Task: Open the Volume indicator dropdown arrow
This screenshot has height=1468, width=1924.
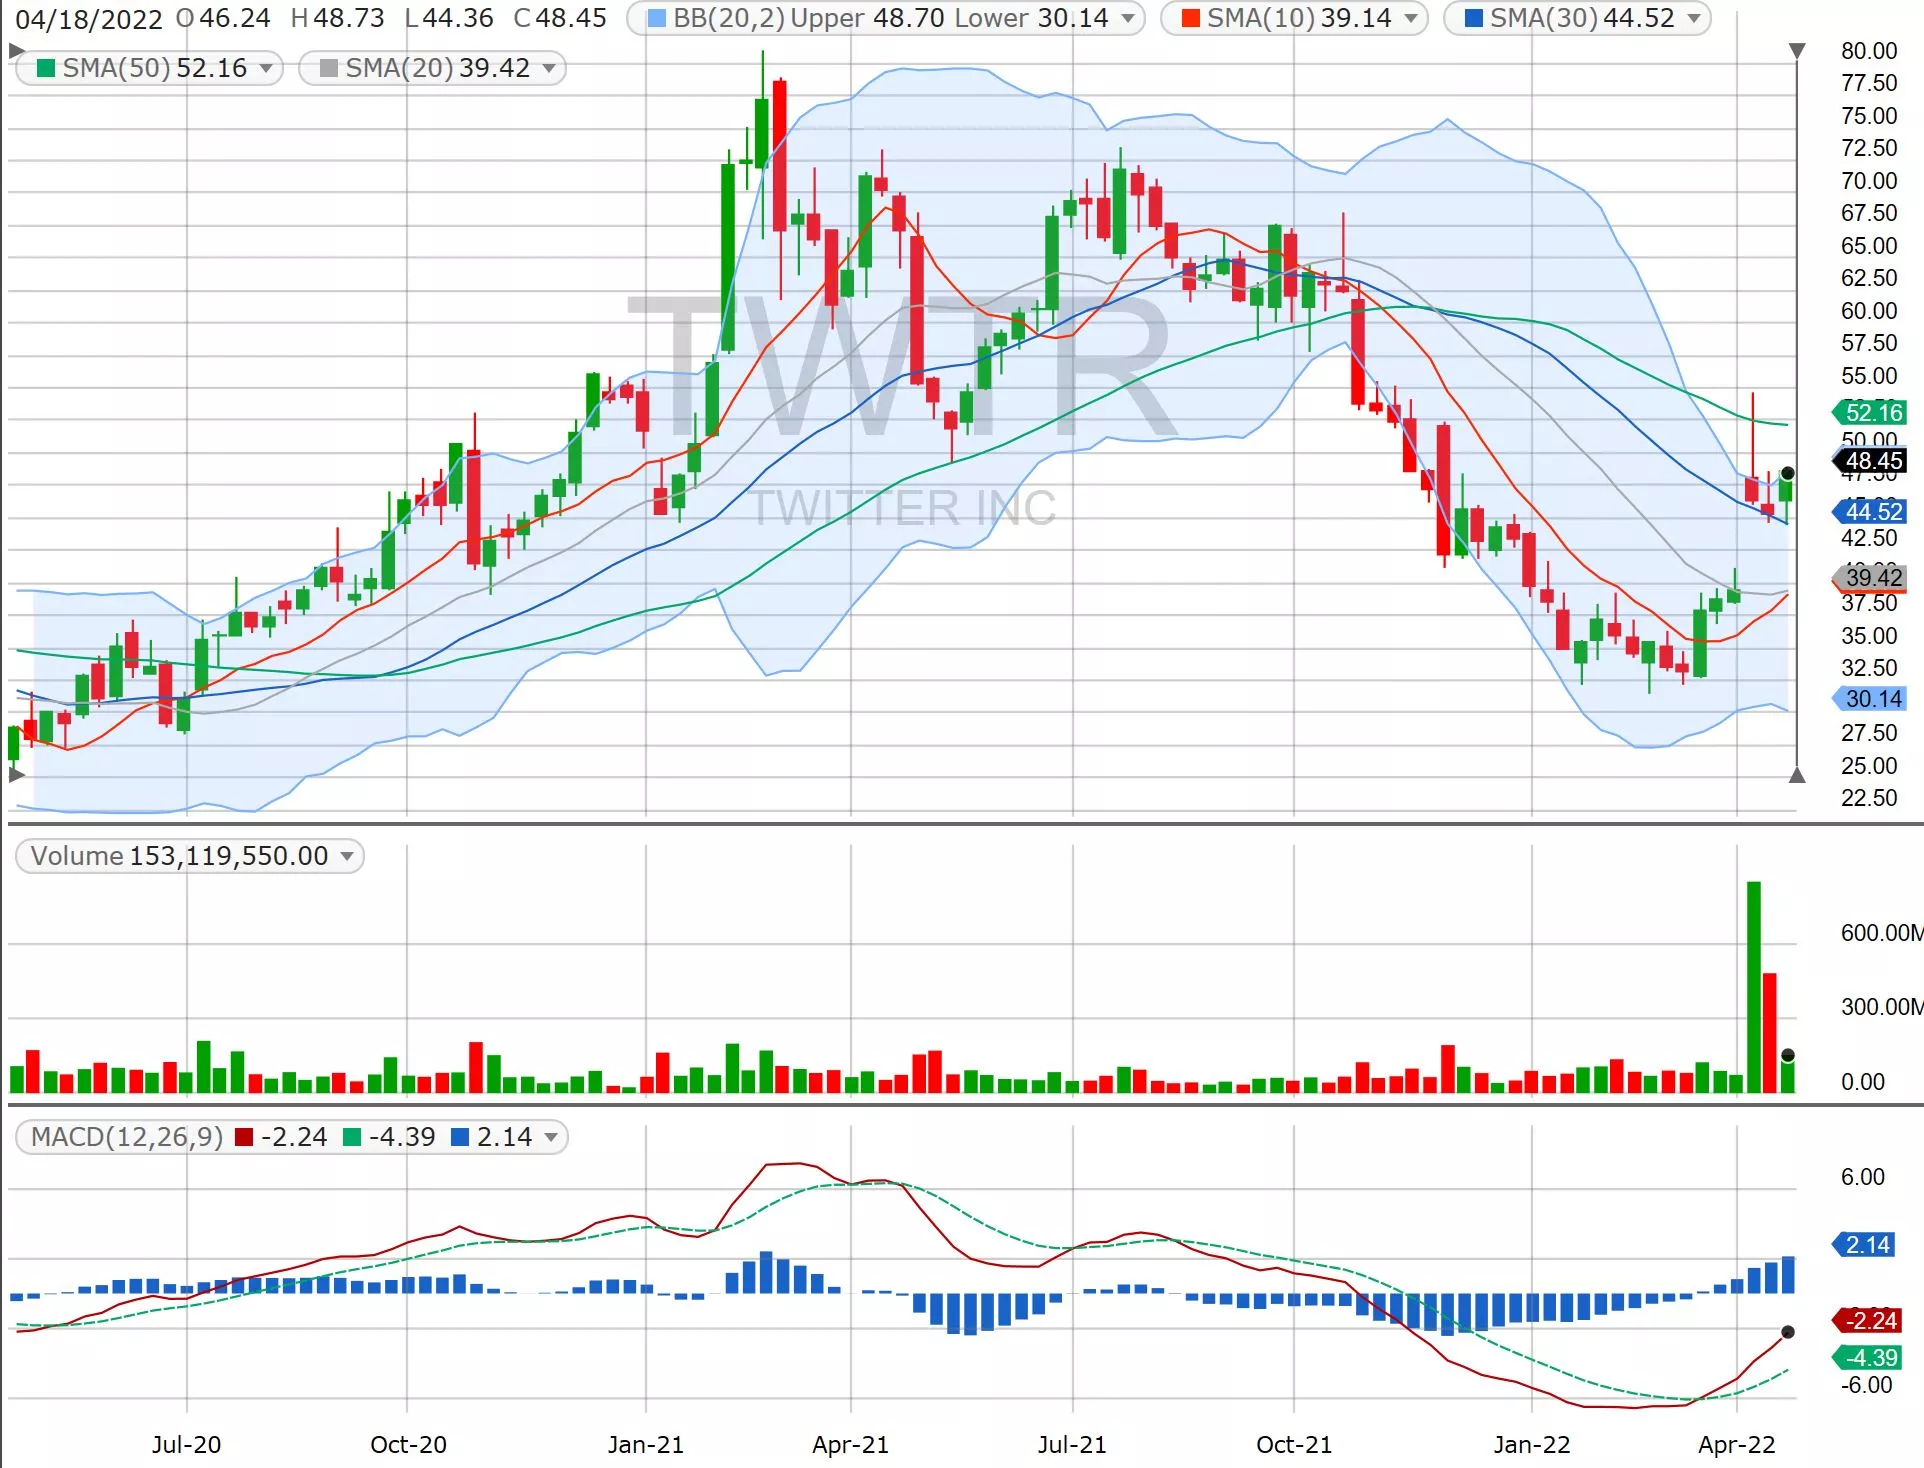Action: (x=347, y=856)
